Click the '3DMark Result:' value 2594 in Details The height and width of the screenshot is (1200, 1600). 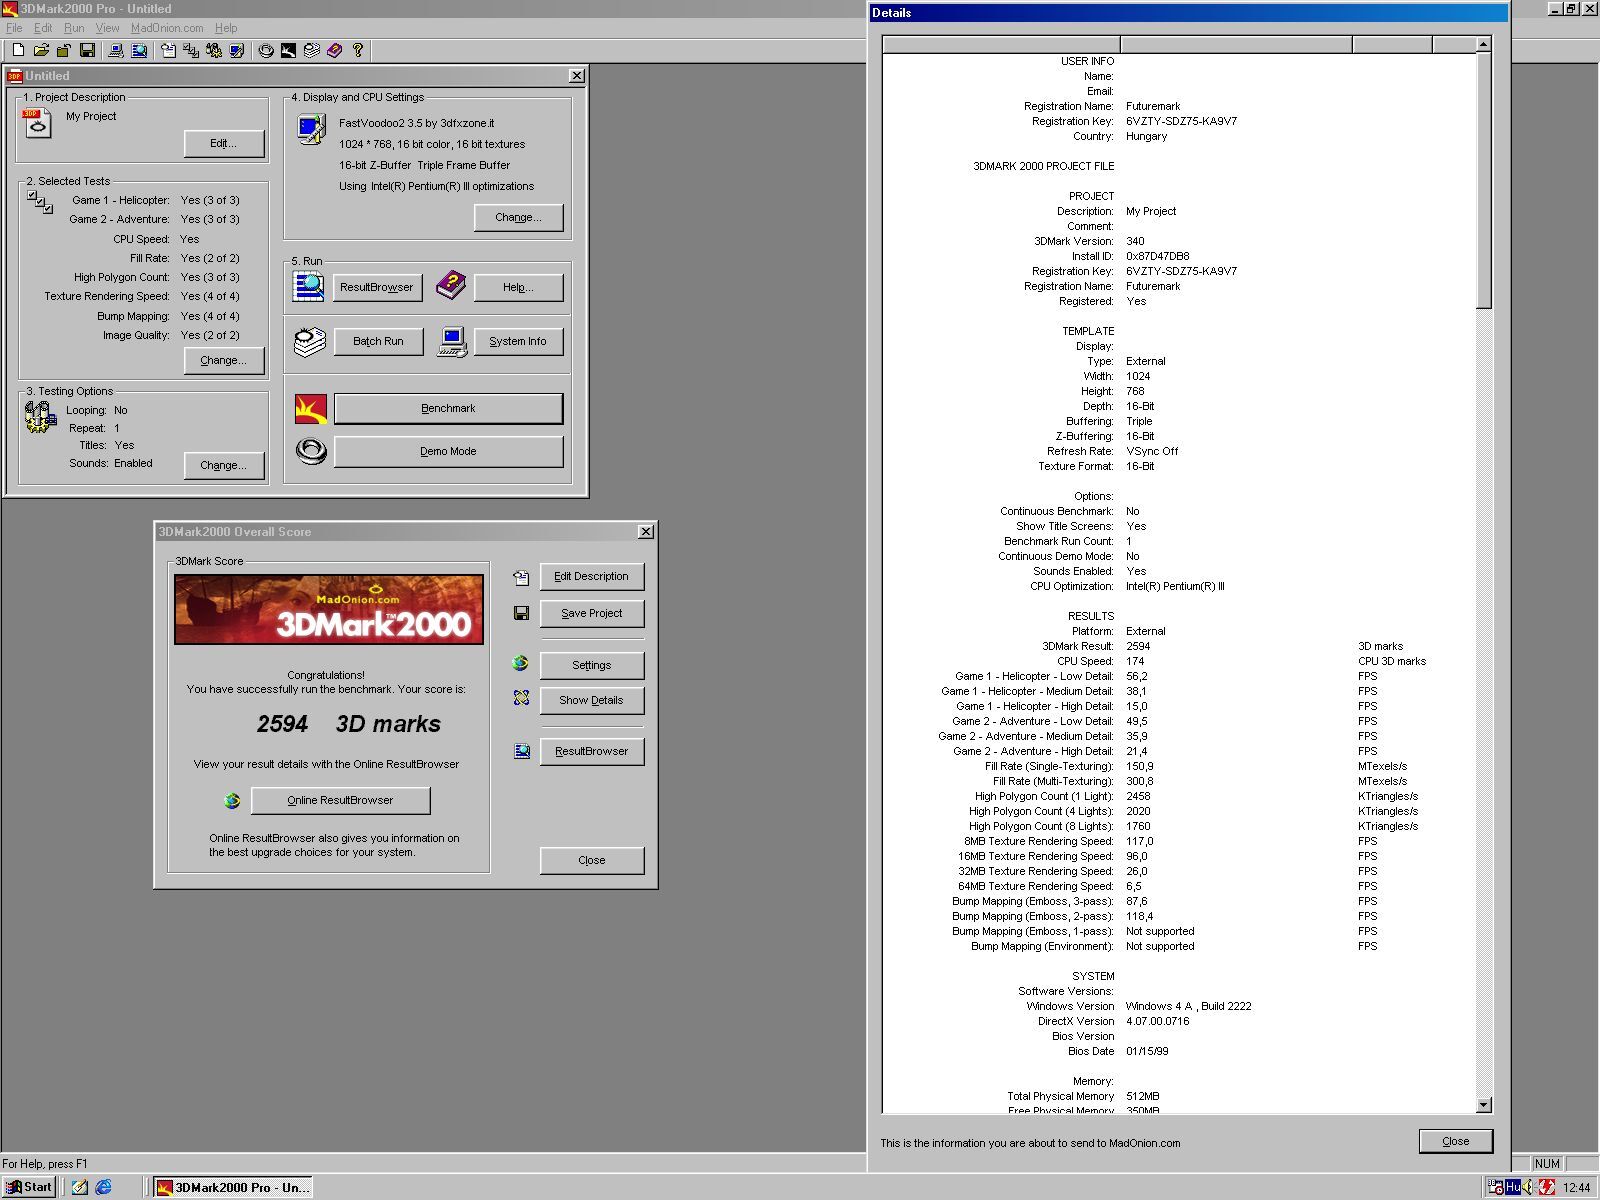tap(1138, 646)
